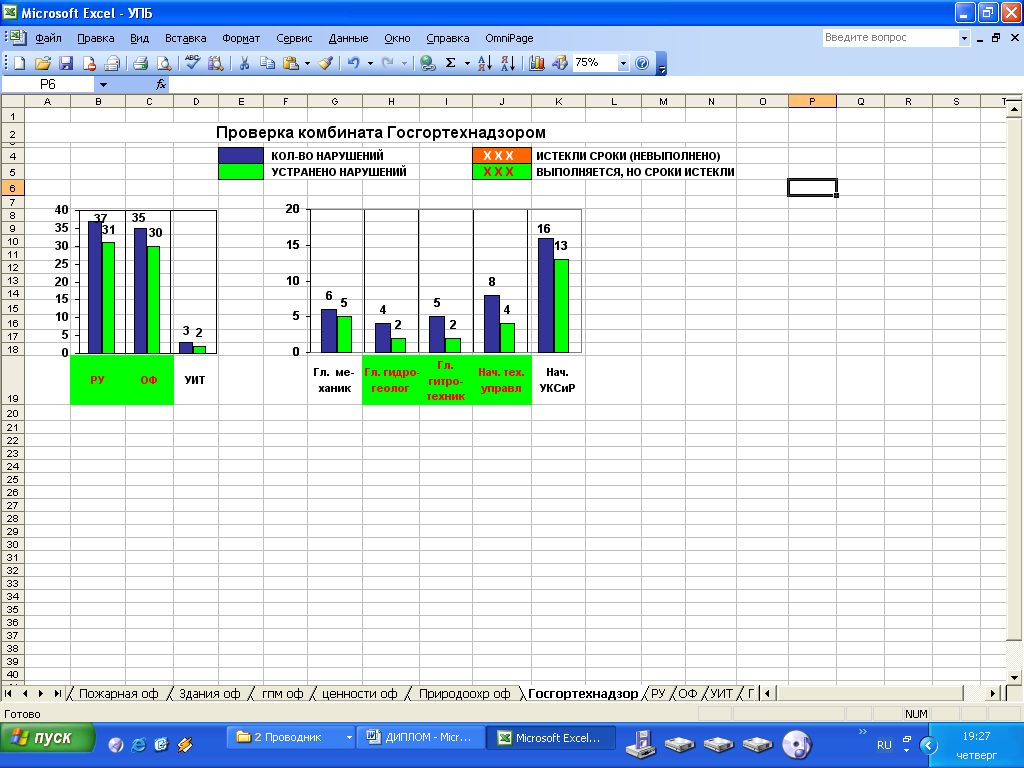
Task: Open the Open-file folder icon
Action: 43,63
